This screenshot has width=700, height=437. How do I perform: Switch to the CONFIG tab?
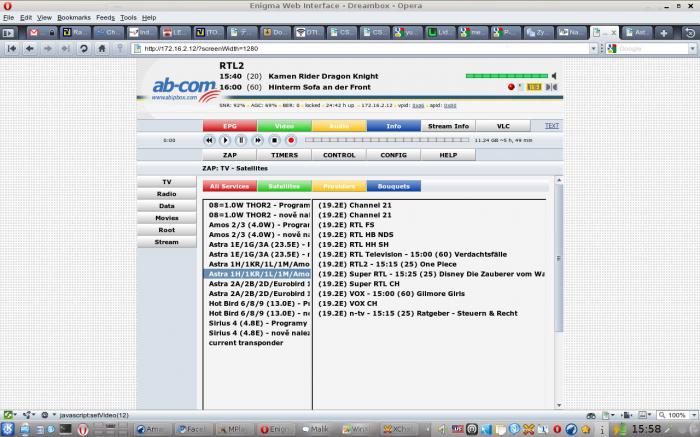click(x=393, y=155)
